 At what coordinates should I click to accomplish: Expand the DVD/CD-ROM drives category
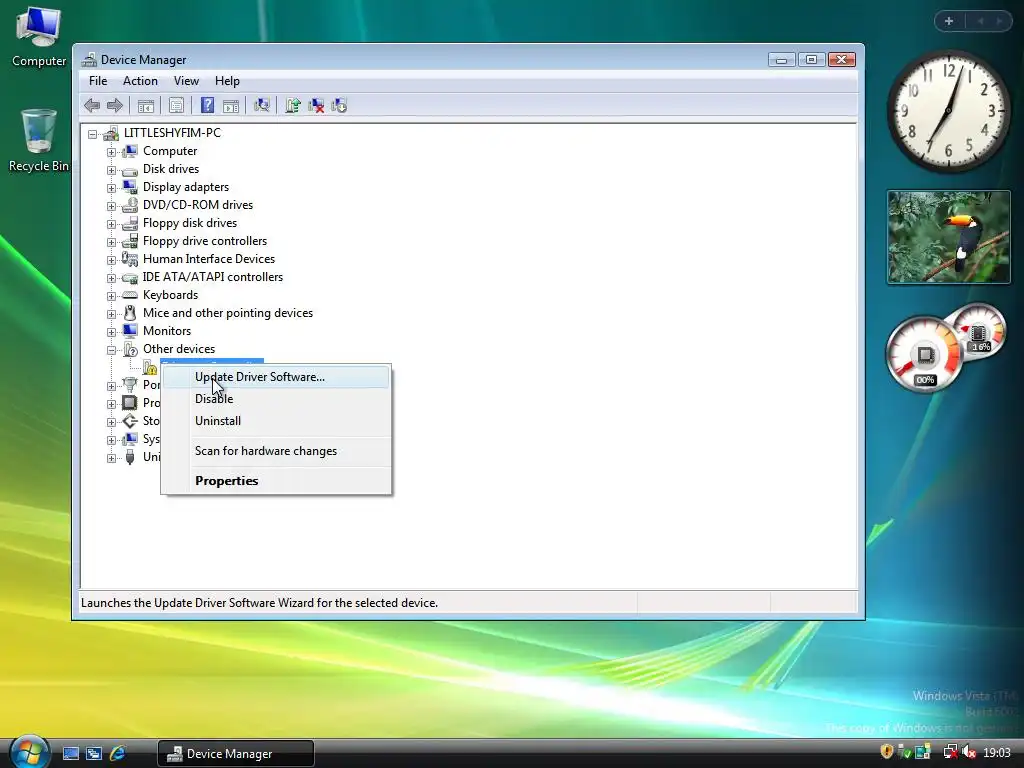tap(111, 206)
